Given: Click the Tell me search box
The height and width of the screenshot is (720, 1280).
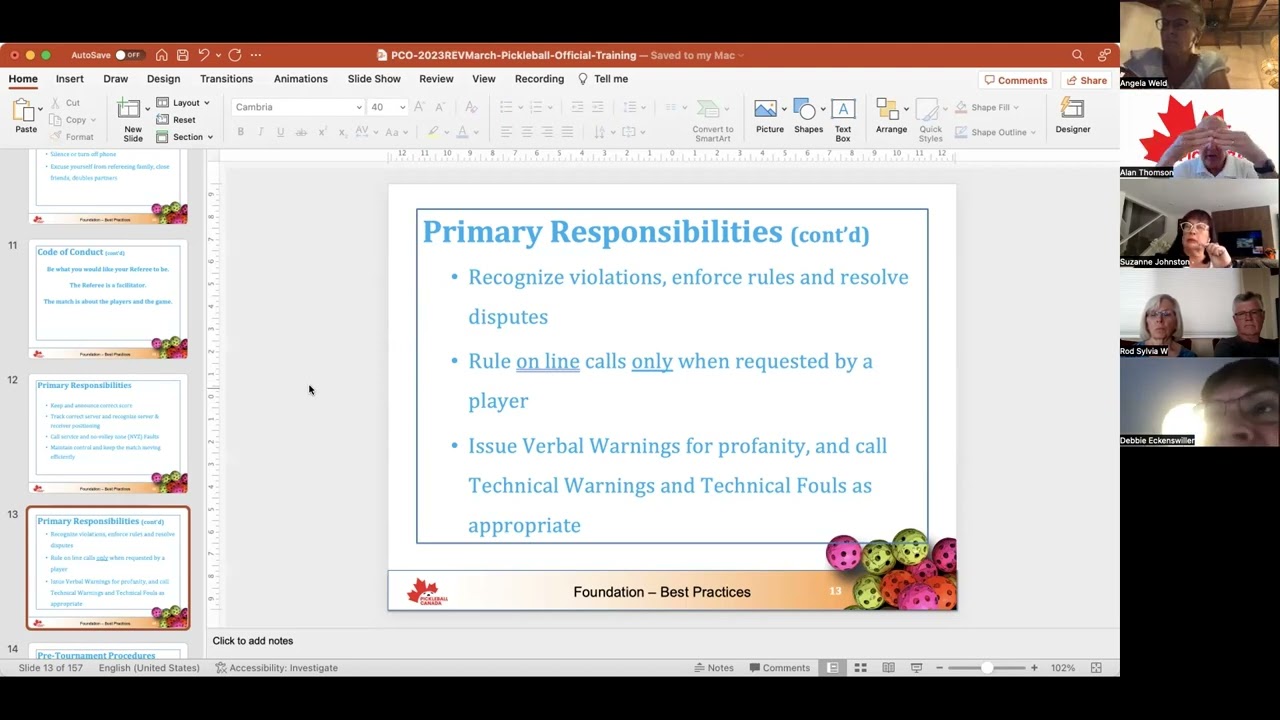Looking at the screenshot, I should click(x=603, y=79).
